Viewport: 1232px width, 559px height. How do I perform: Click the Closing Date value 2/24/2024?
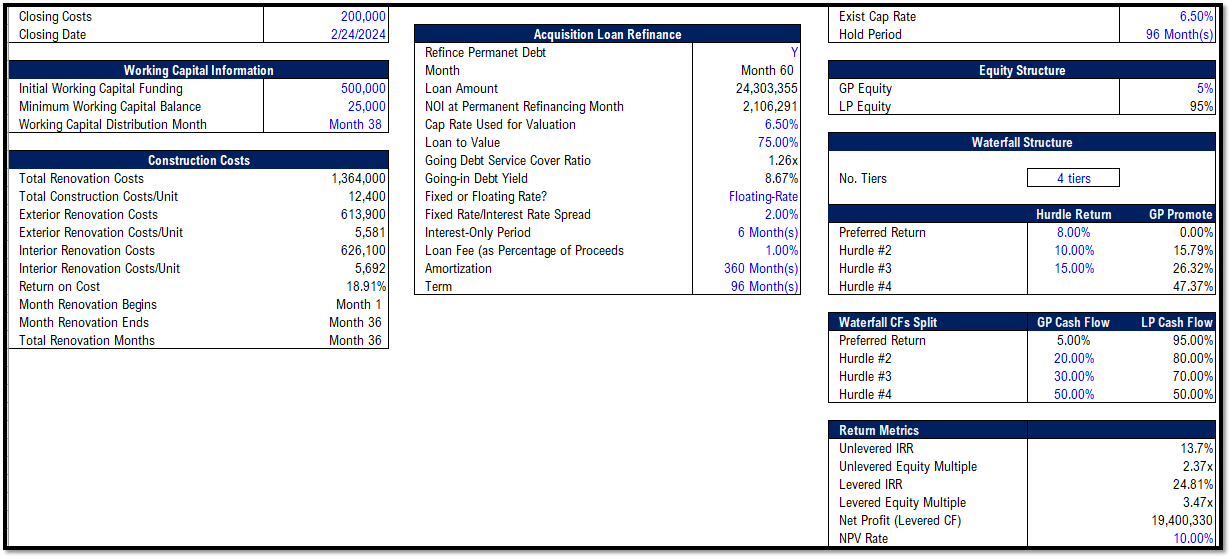[358, 34]
